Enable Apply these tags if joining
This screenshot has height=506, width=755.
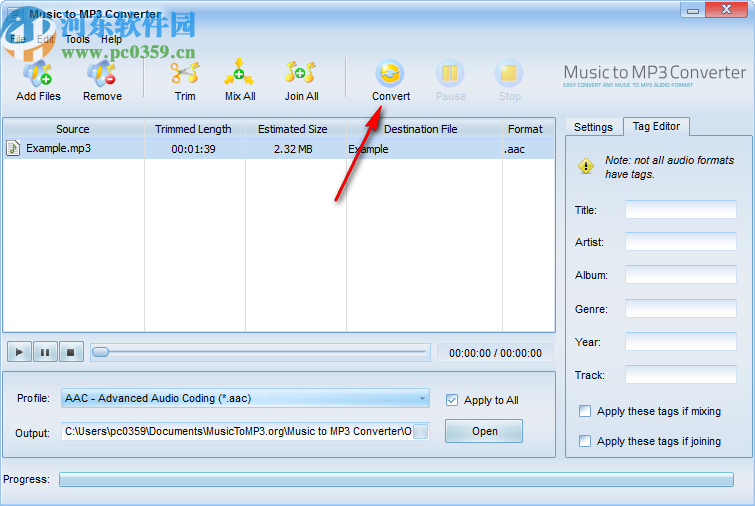(x=585, y=441)
